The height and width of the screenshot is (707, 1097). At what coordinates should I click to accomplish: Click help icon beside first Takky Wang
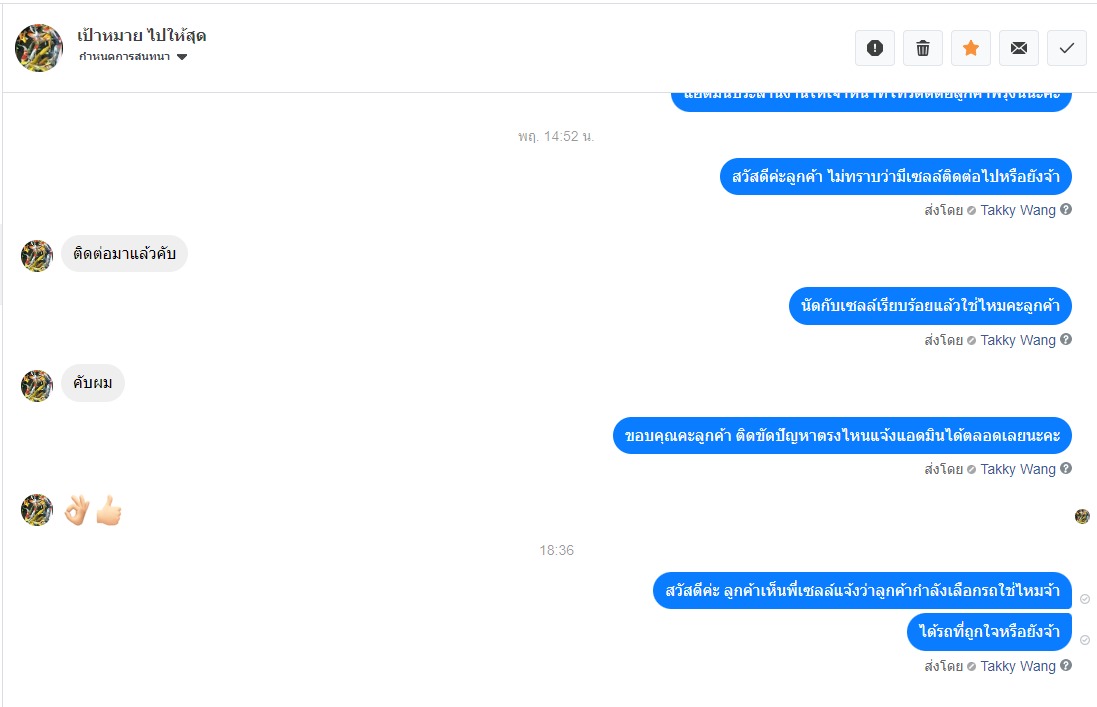[x=1066, y=209]
